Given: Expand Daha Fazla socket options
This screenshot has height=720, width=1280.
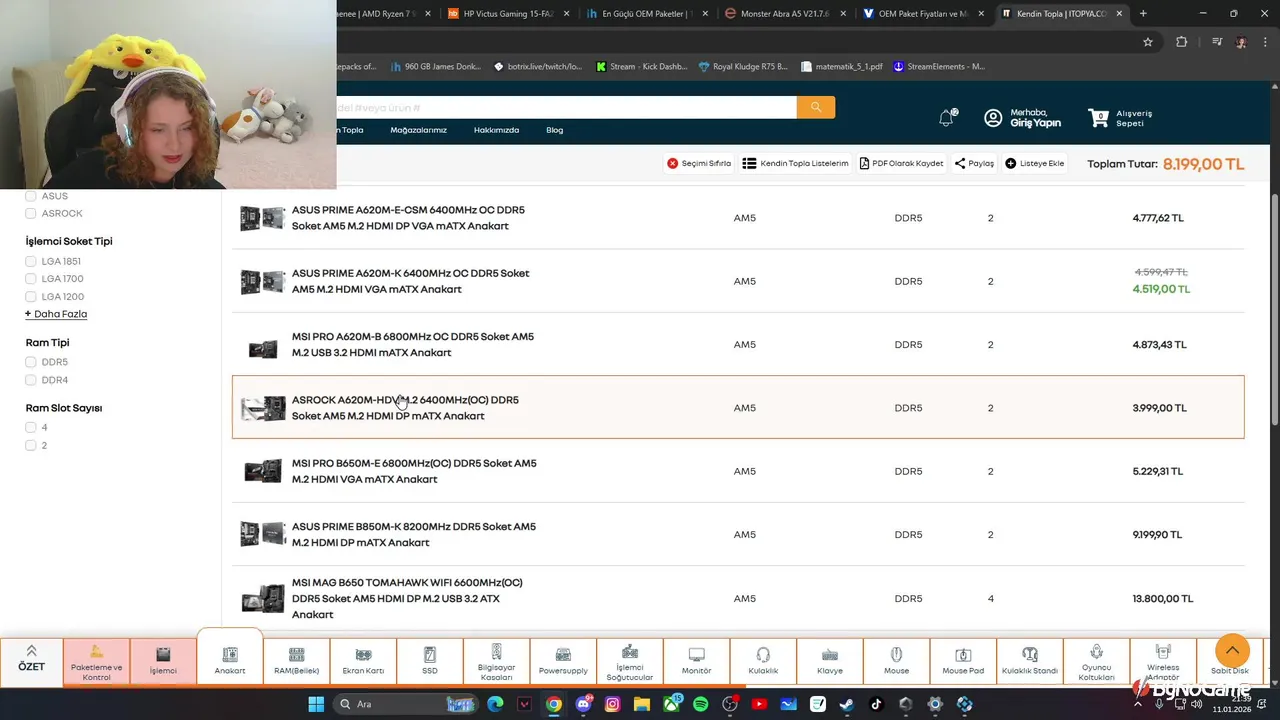Looking at the screenshot, I should (x=56, y=314).
